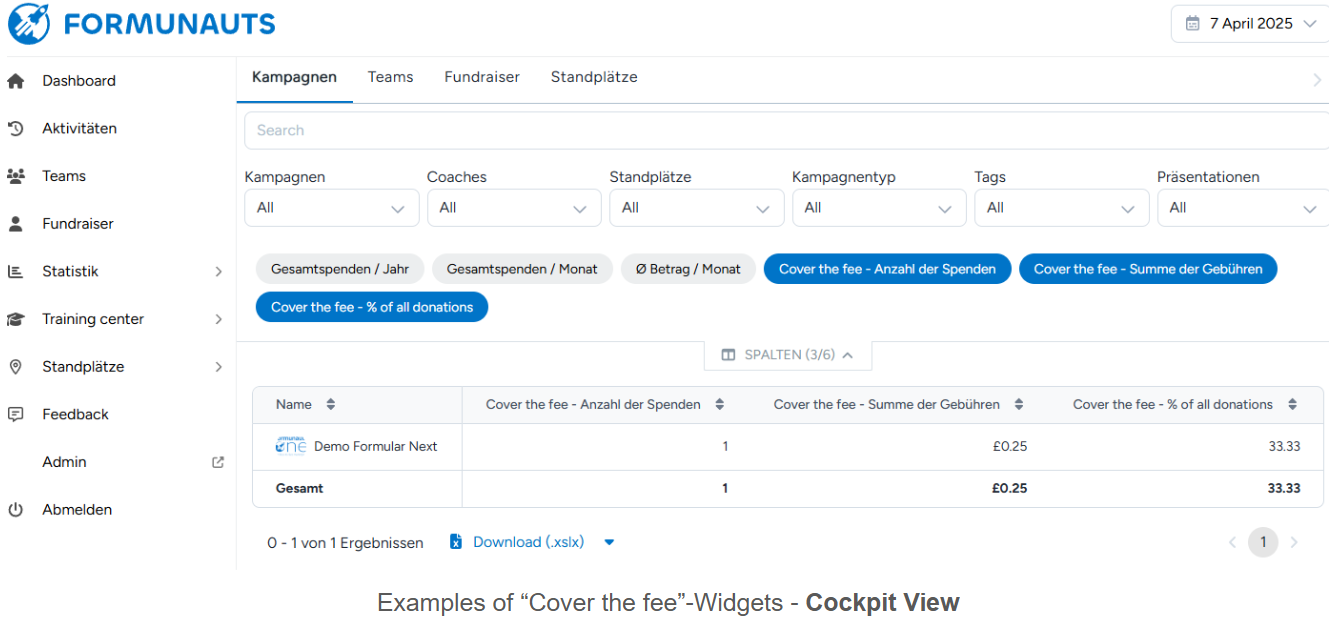Open Dashboard via the home icon
Viewport: 1342px width, 622px height.
[x=15, y=81]
